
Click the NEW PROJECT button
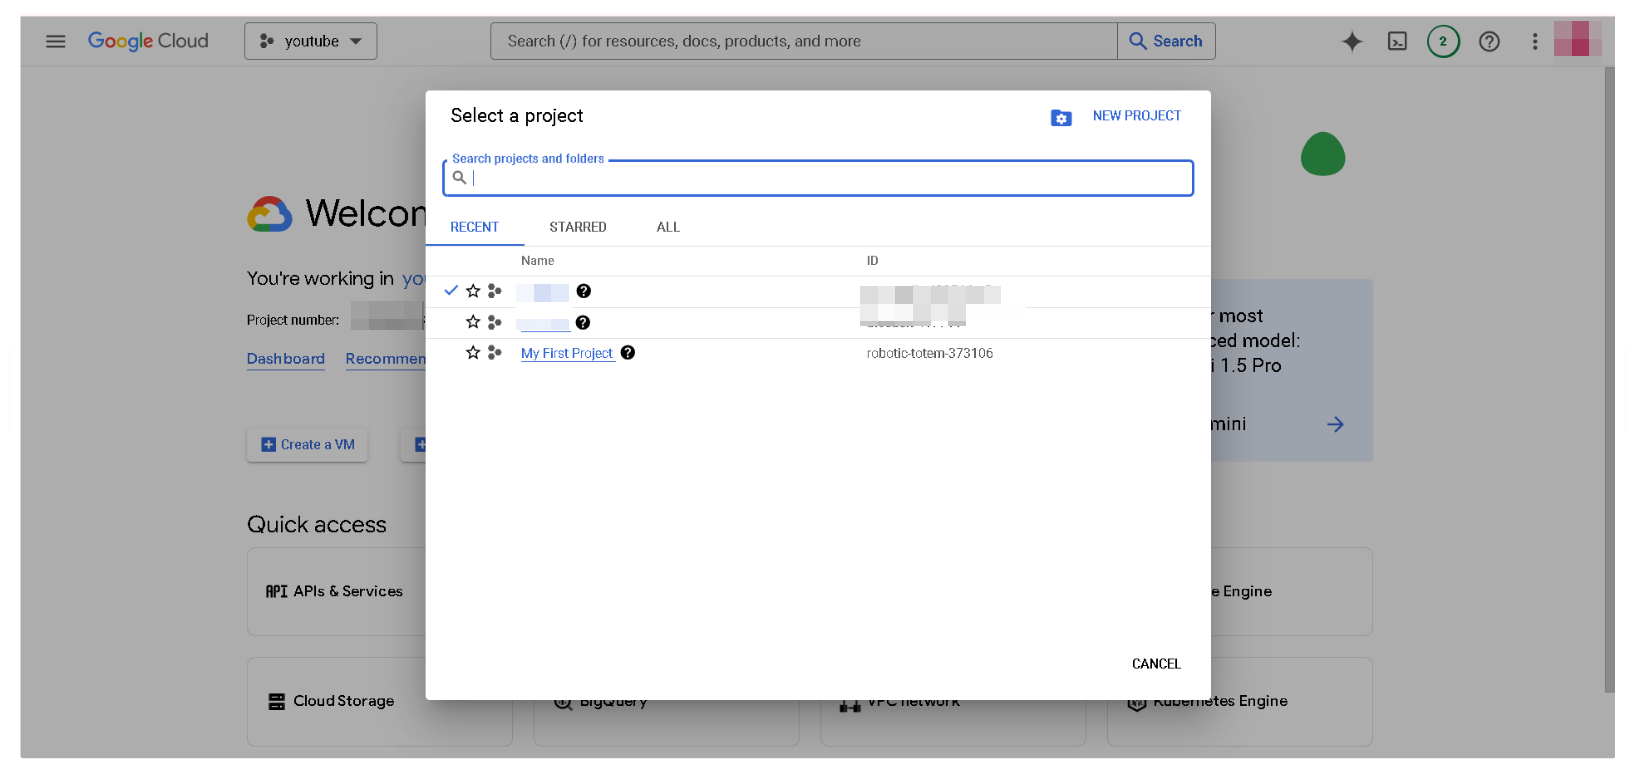click(x=1136, y=116)
